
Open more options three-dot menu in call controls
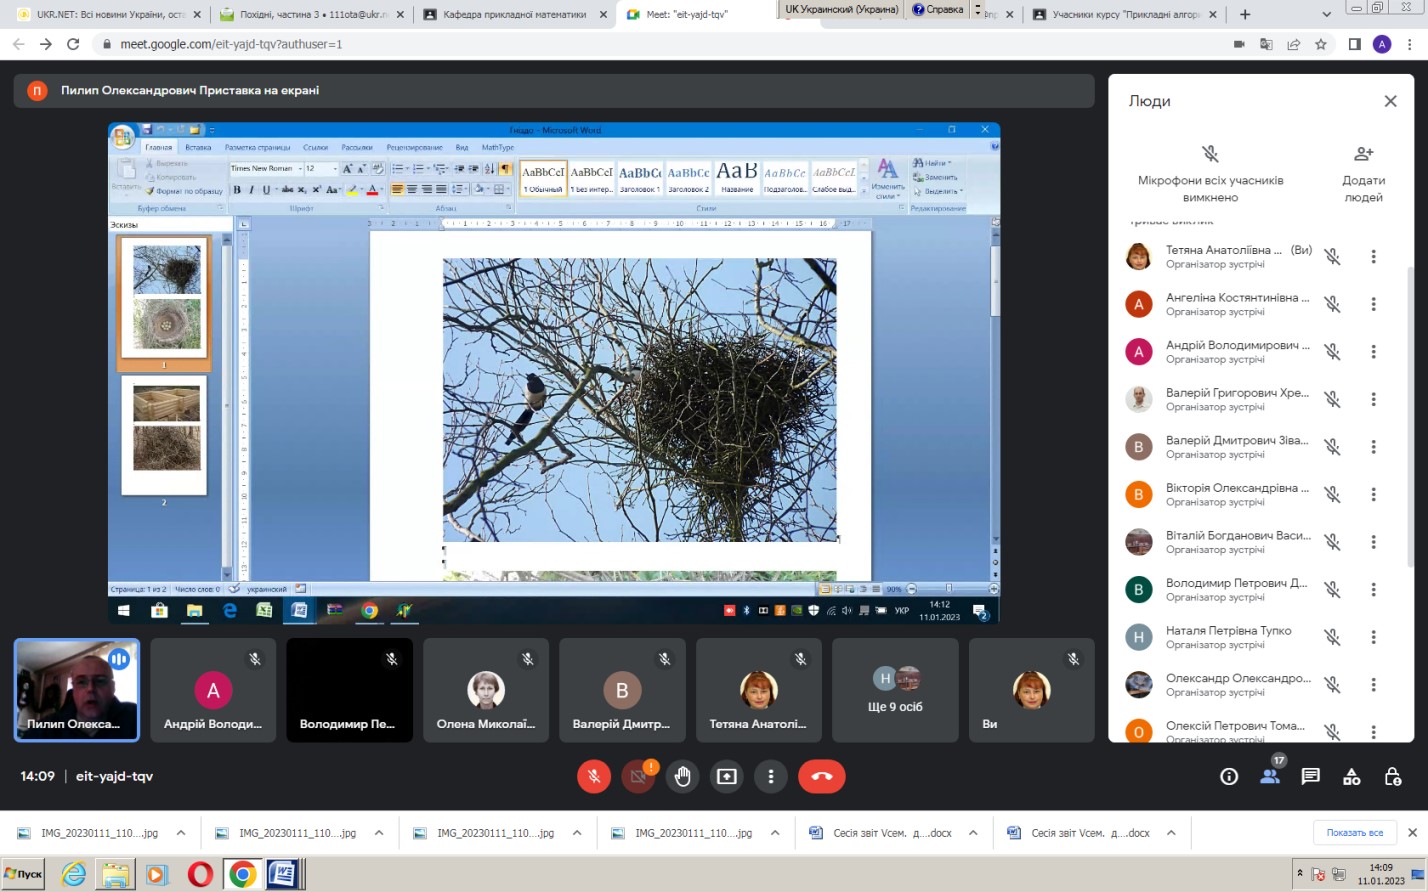point(770,776)
